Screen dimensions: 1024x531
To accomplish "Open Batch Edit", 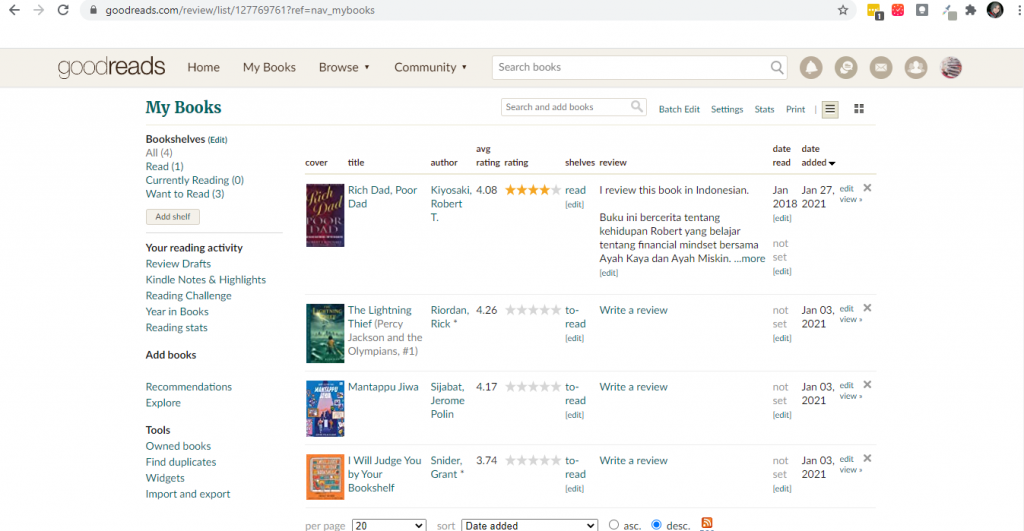I will (679, 109).
